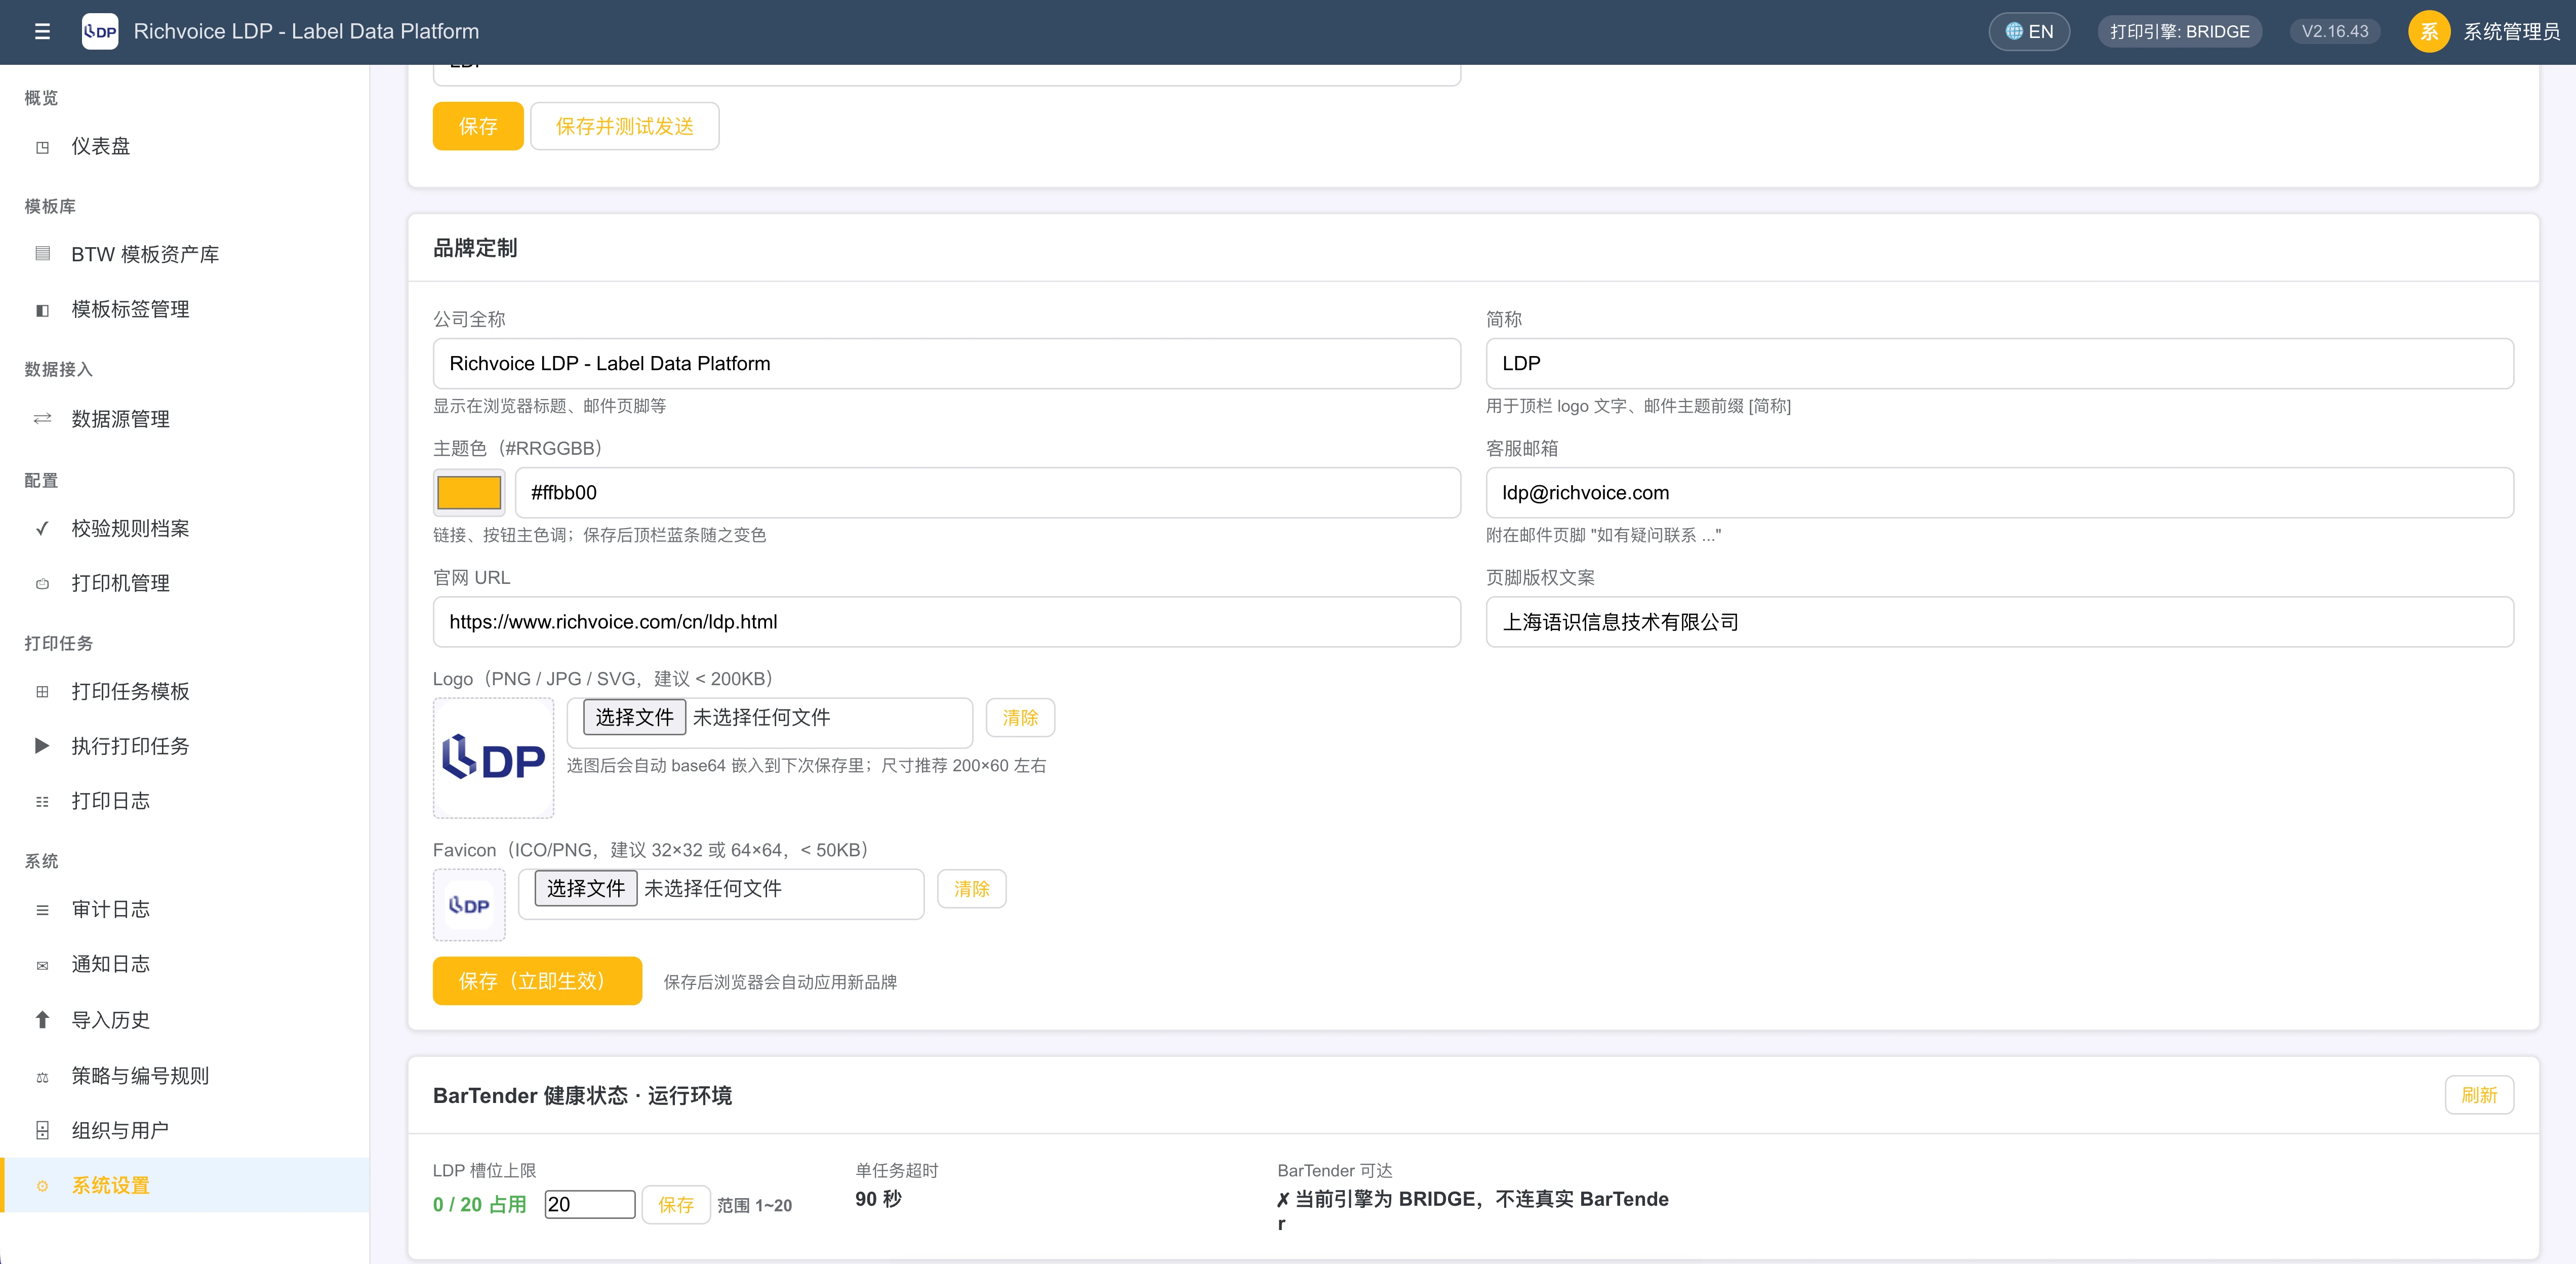The width and height of the screenshot is (2576, 1264).
Task: Click the 策略与编号规则 scales icon
Action: click(42, 1078)
